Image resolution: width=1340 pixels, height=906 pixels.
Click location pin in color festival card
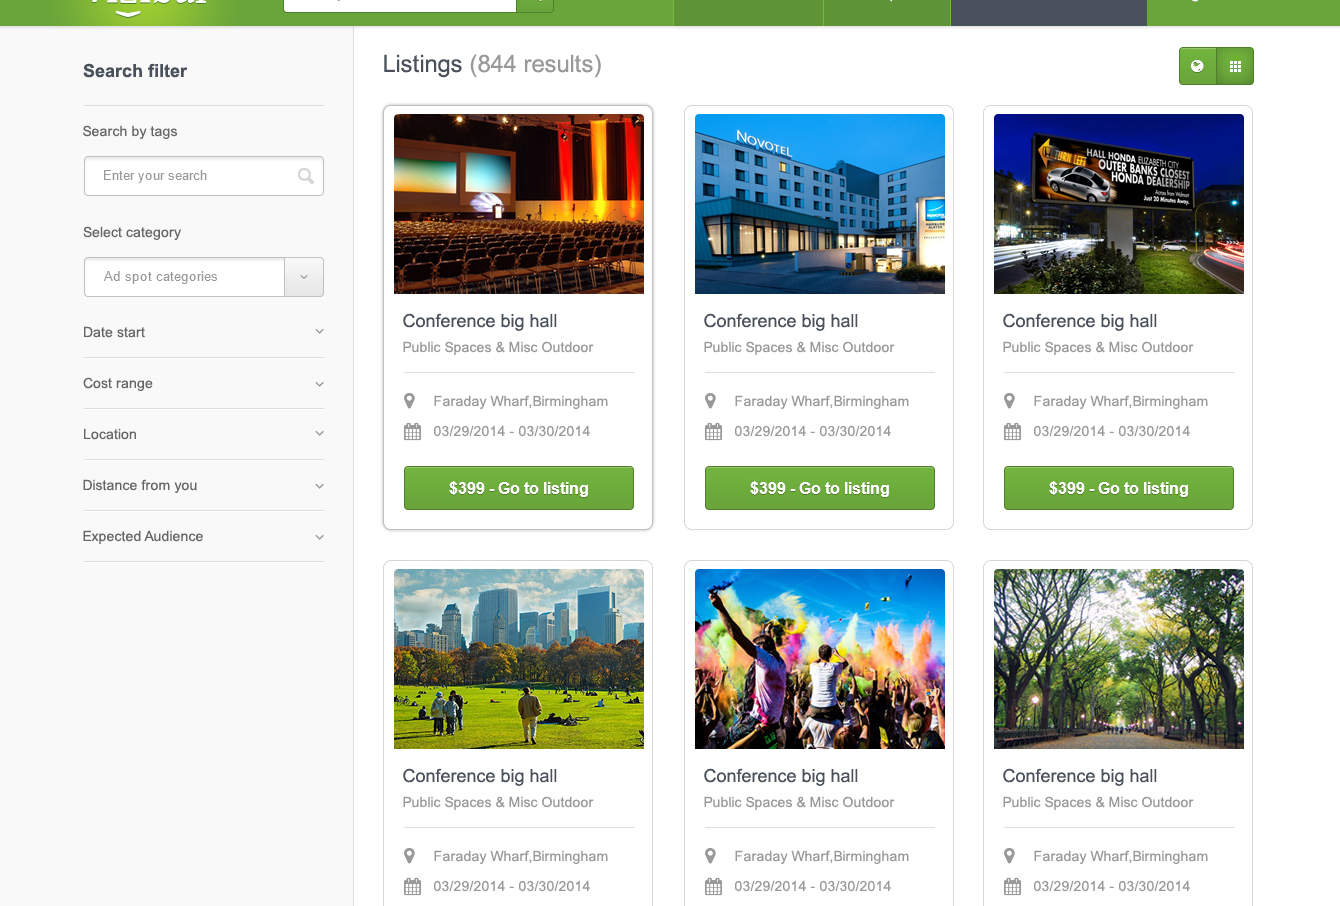click(x=710, y=856)
